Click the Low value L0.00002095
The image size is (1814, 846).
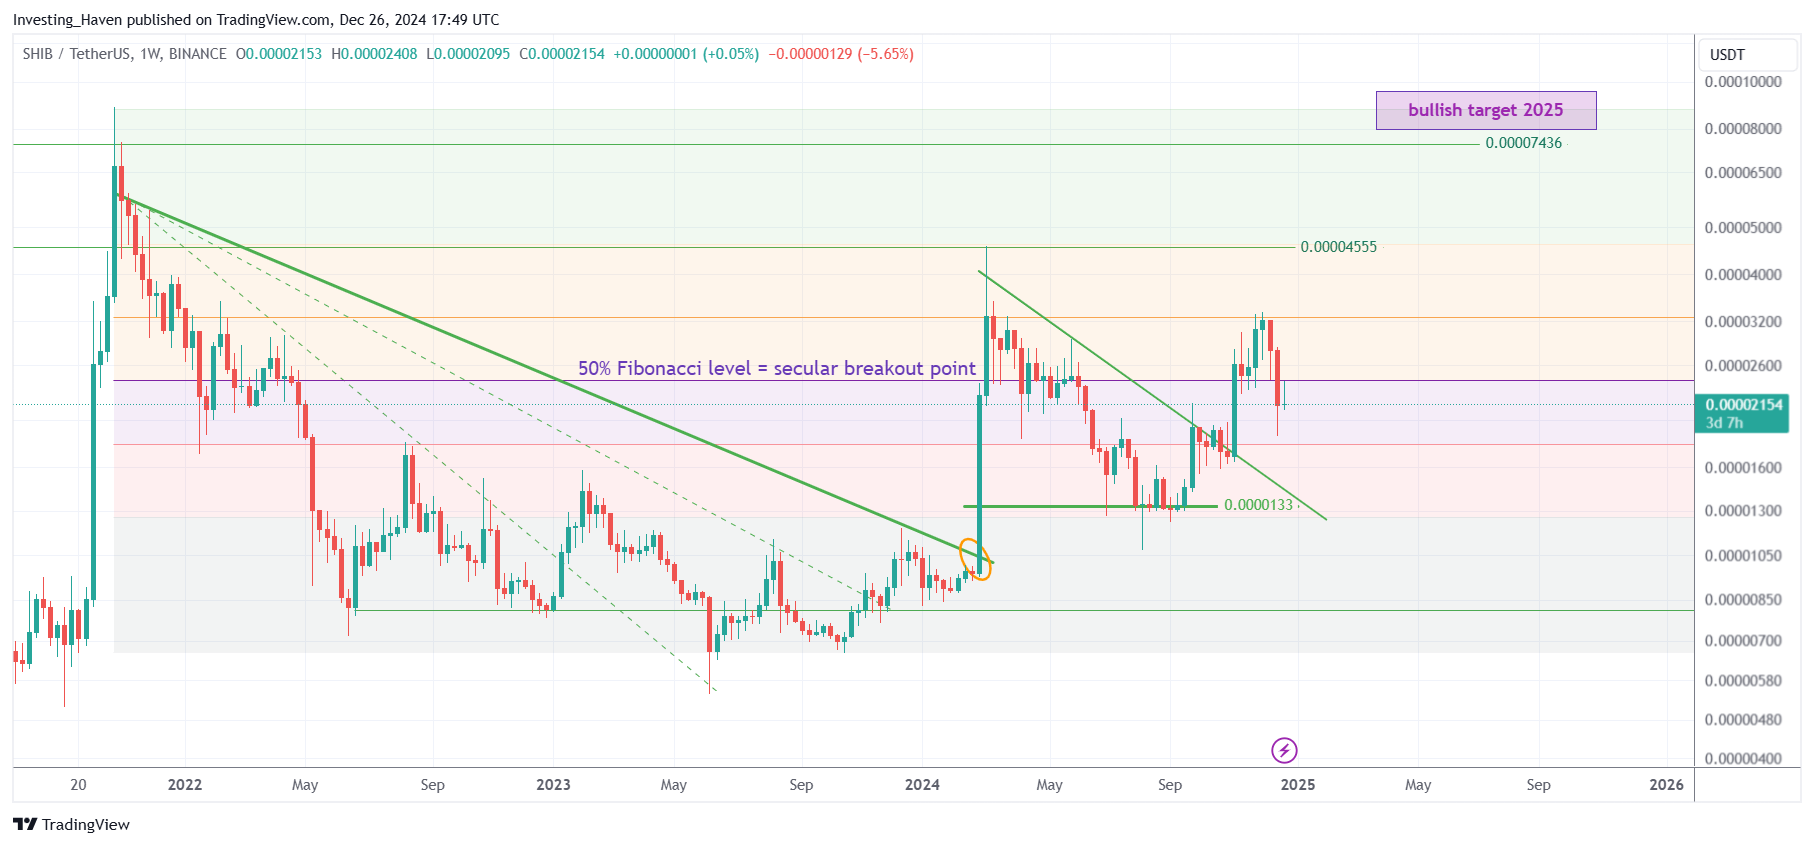tap(468, 54)
